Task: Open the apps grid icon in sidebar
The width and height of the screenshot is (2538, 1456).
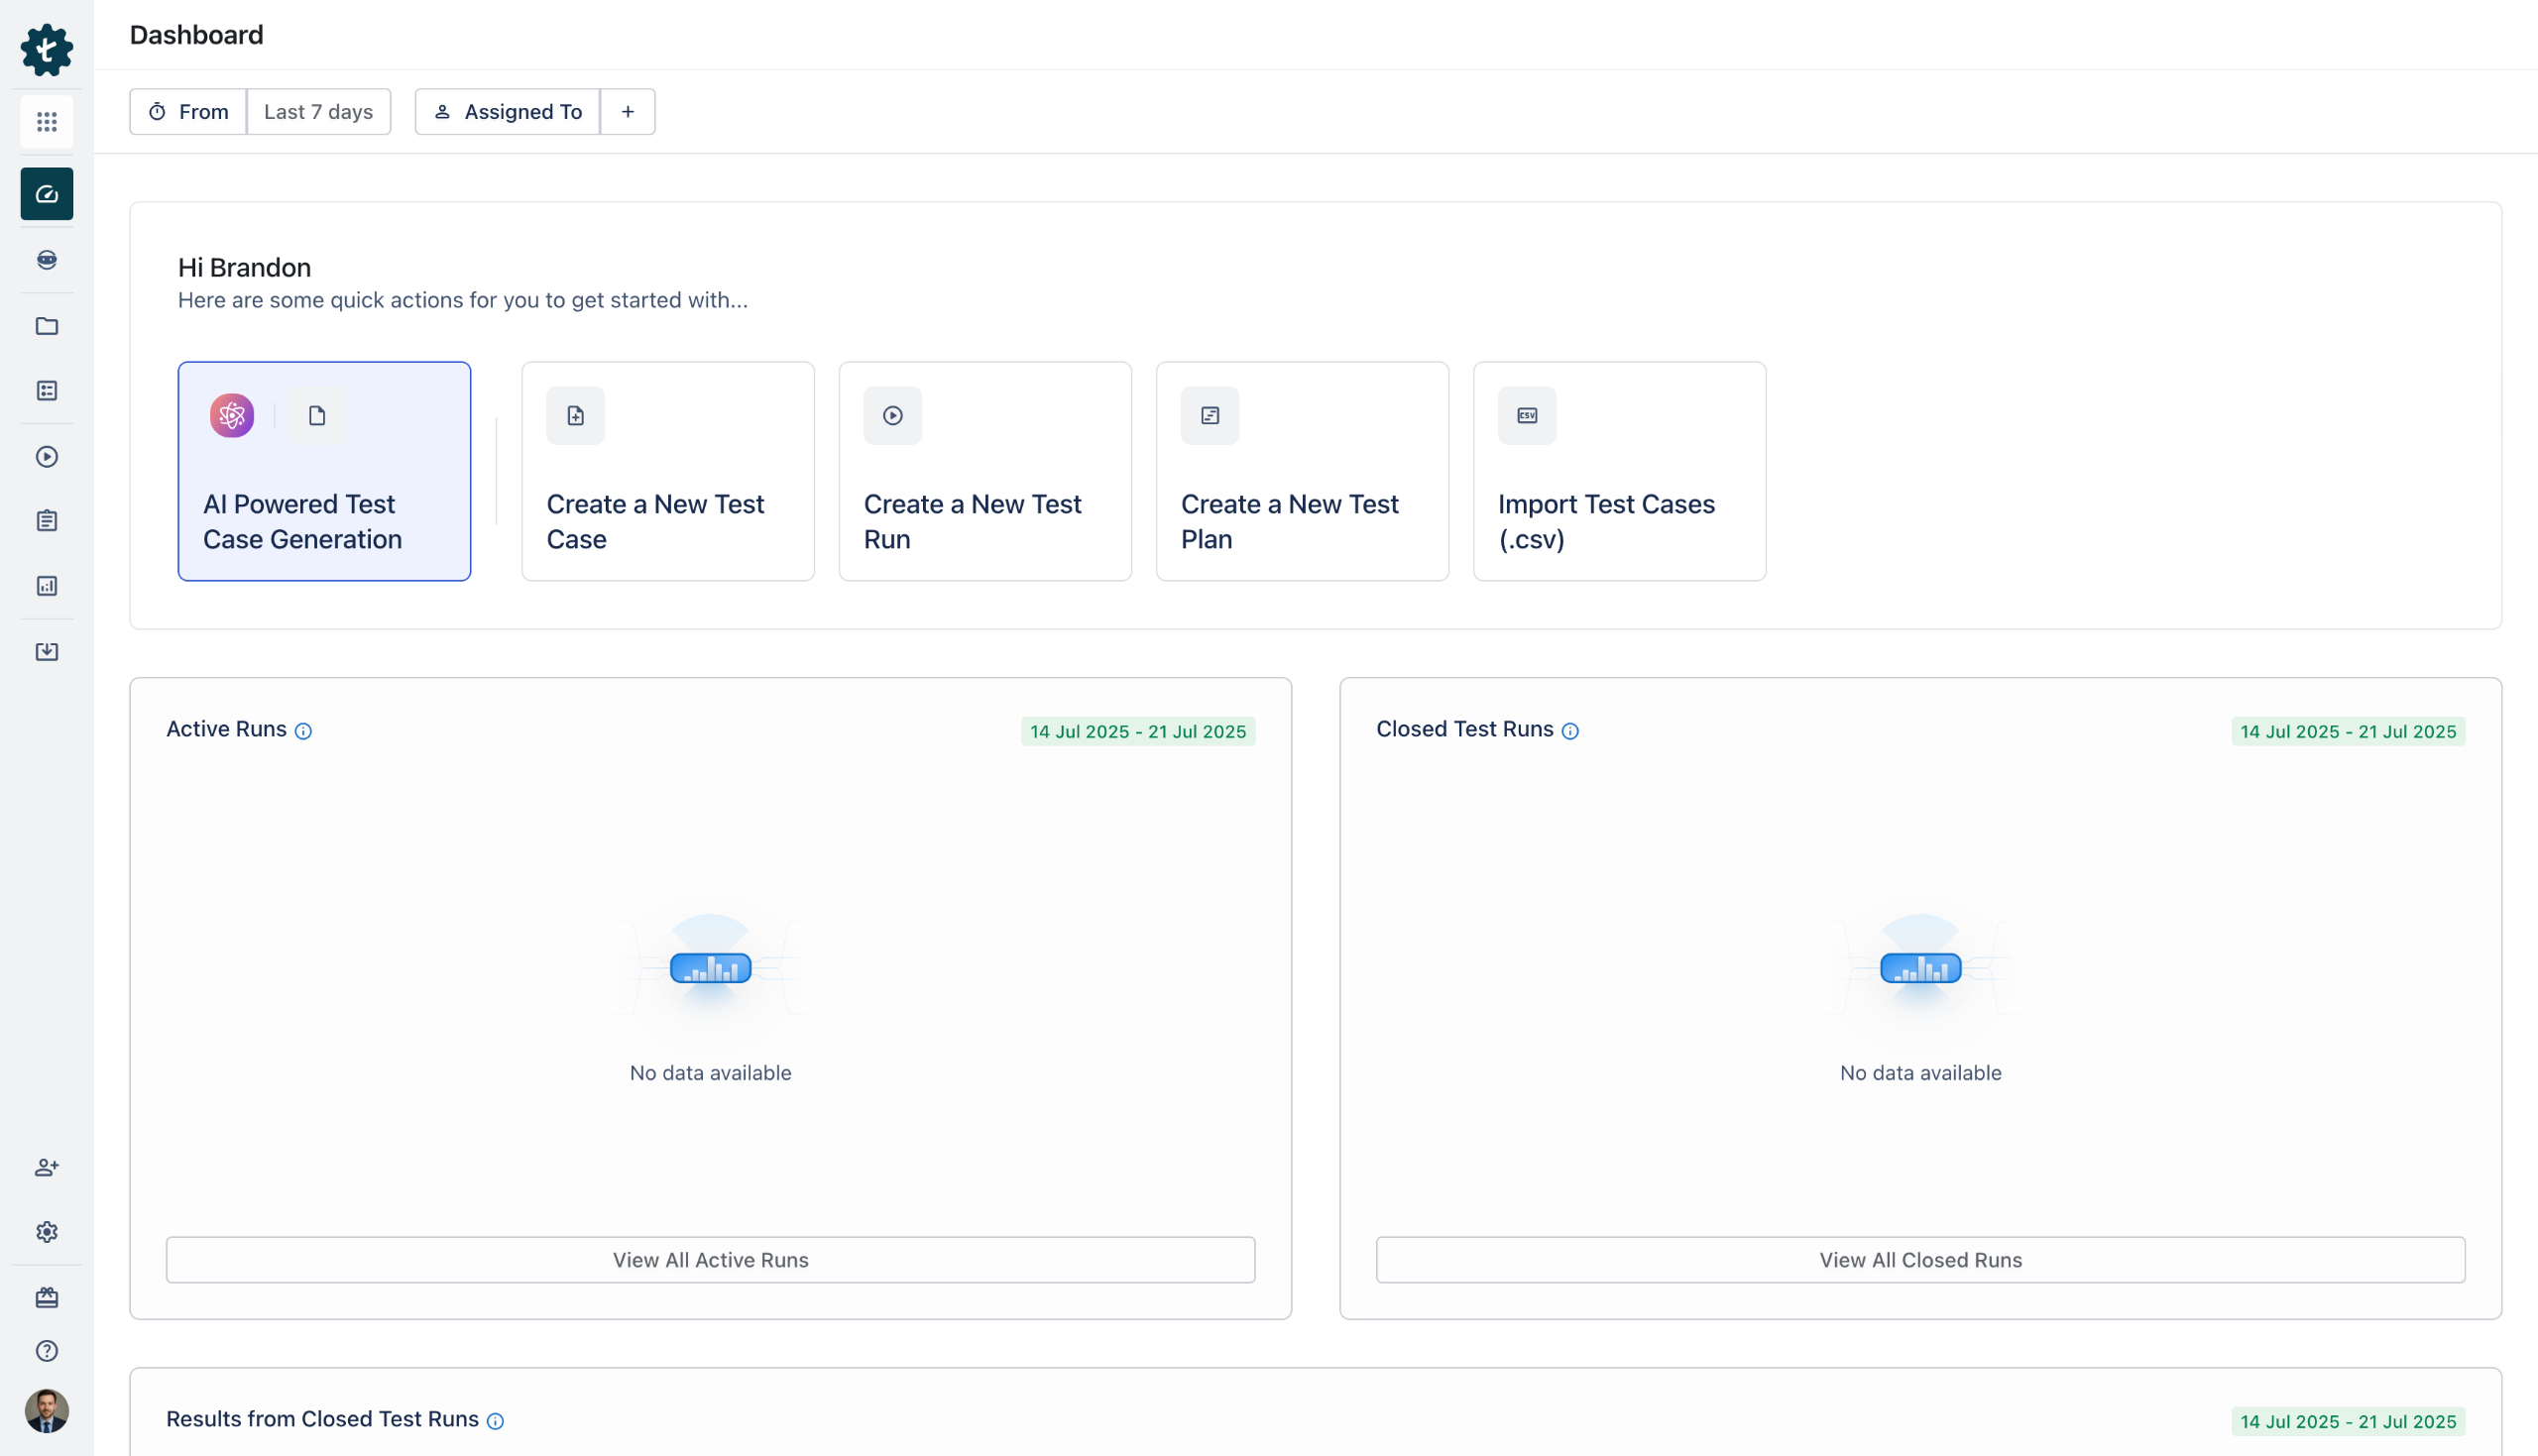Action: pos(47,122)
